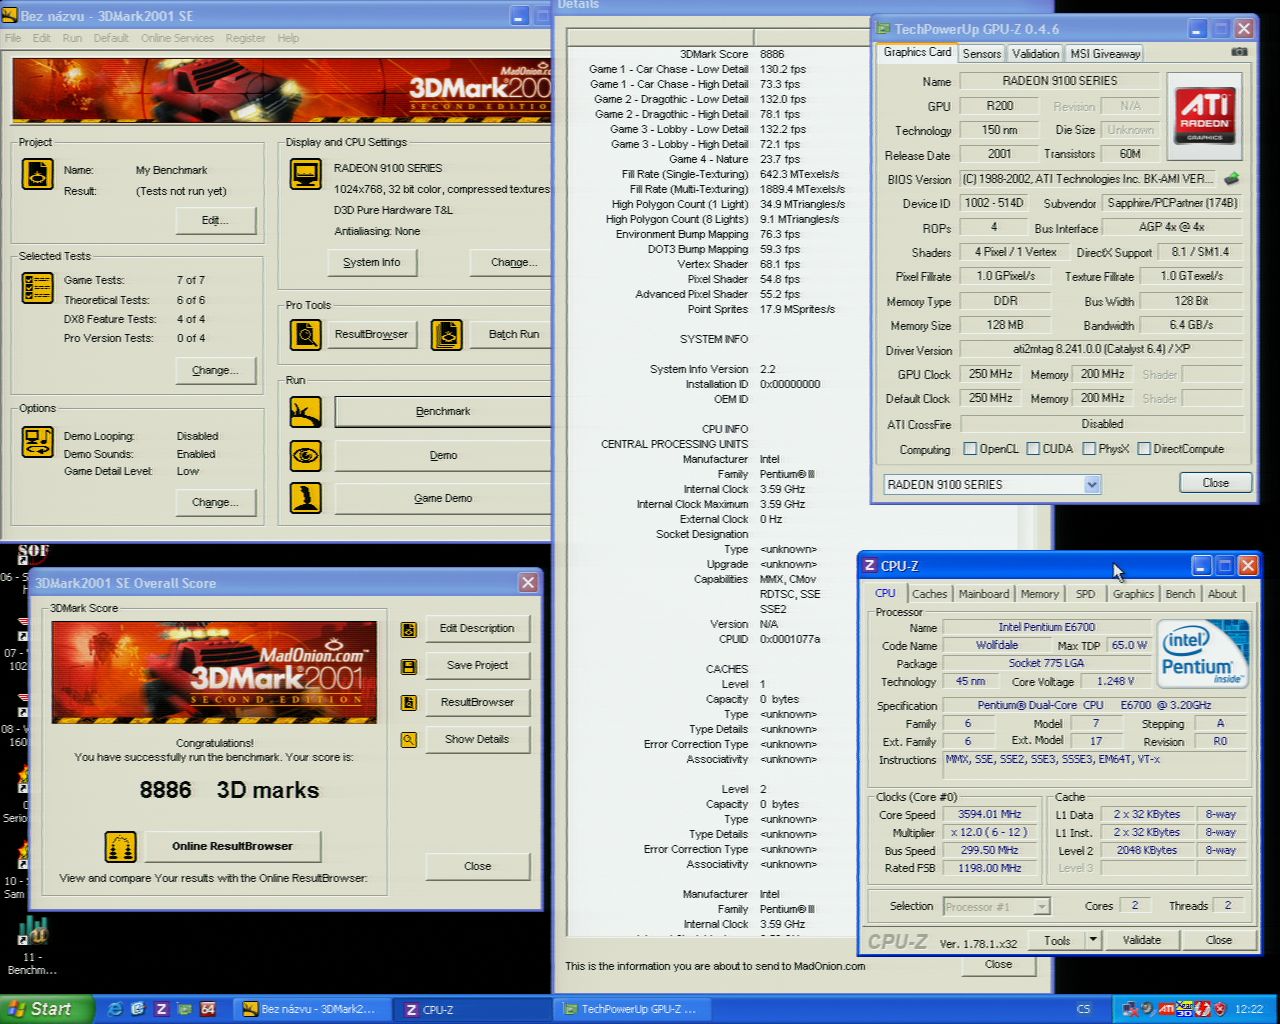
Task: Click the Start button on the taskbar
Action: tap(47, 1009)
